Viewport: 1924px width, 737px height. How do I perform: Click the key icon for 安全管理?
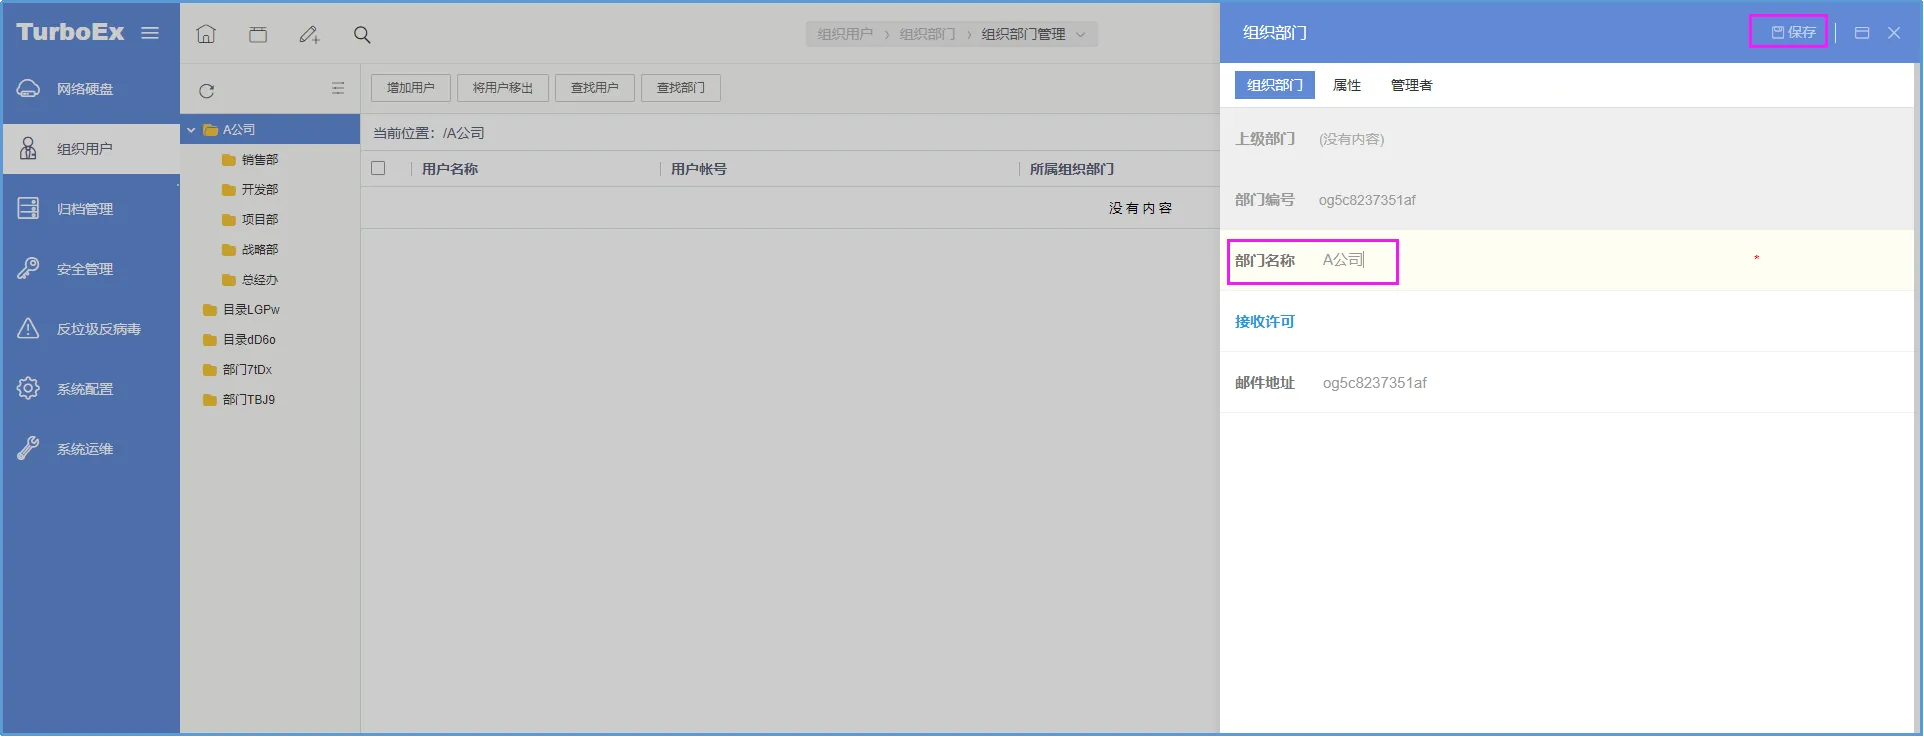pos(28,268)
